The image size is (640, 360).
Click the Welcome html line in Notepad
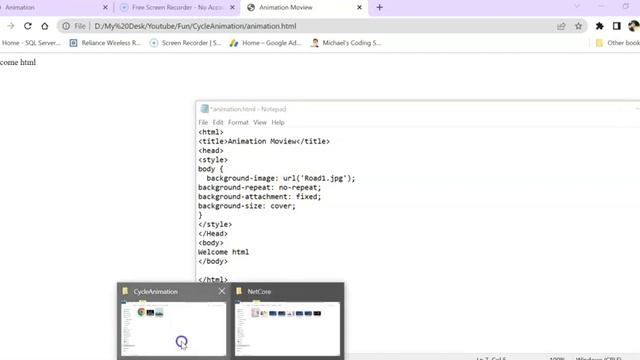[224, 252]
